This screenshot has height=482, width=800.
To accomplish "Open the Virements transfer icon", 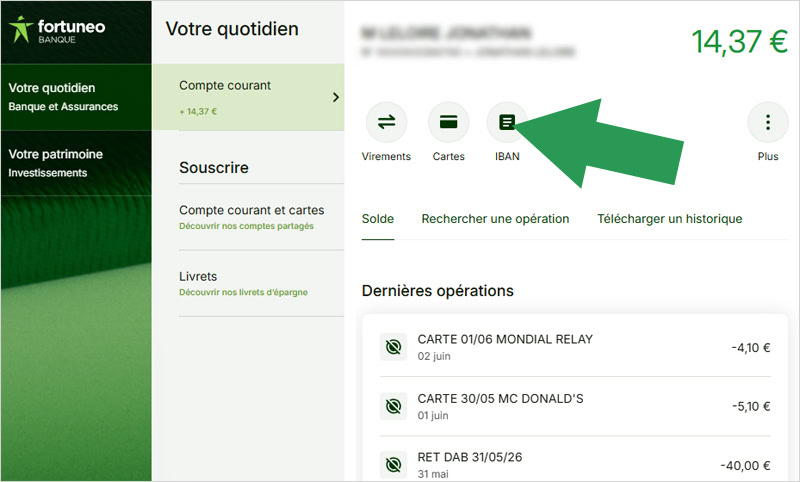I will point(386,122).
